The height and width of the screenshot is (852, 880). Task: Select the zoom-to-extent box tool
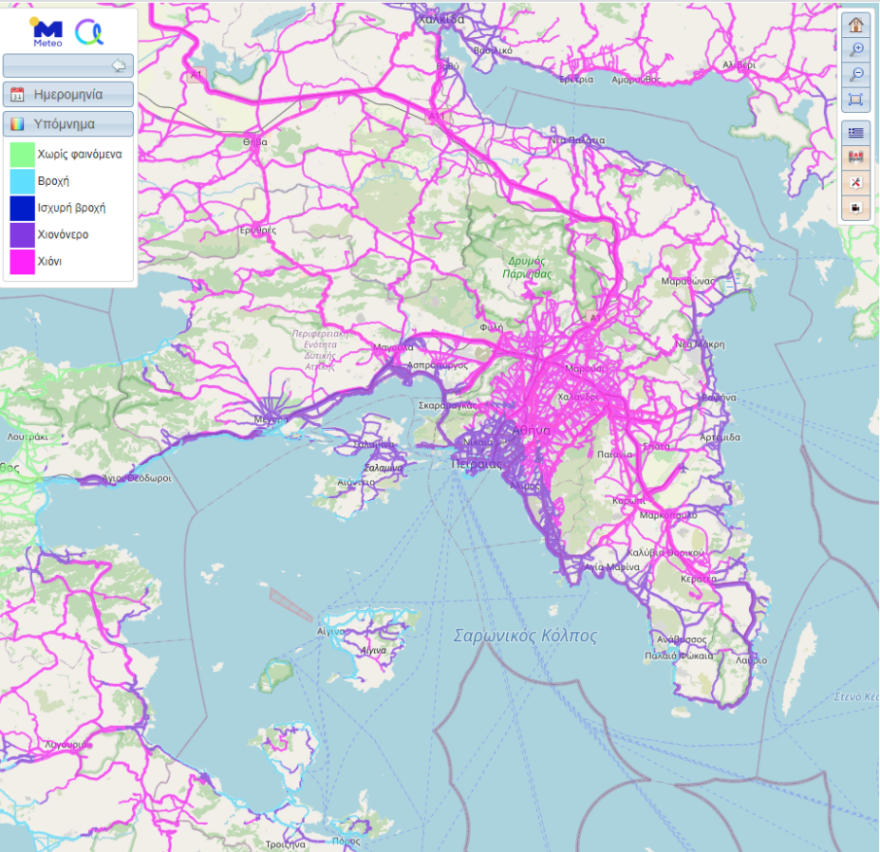click(x=855, y=99)
